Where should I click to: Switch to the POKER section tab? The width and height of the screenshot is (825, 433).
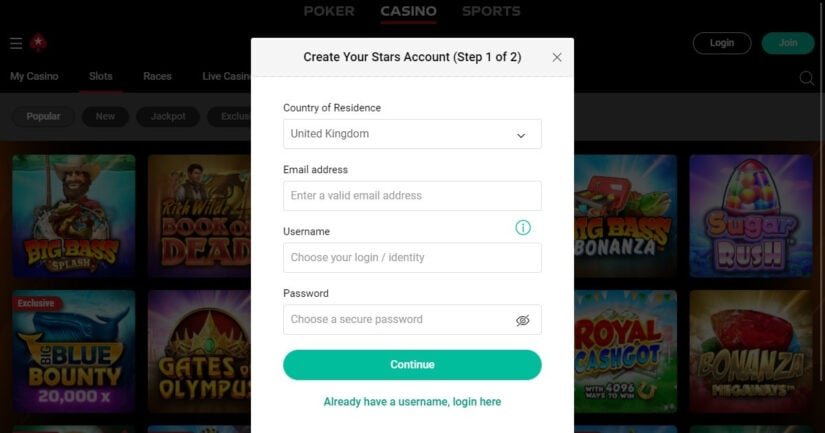pyautogui.click(x=329, y=11)
